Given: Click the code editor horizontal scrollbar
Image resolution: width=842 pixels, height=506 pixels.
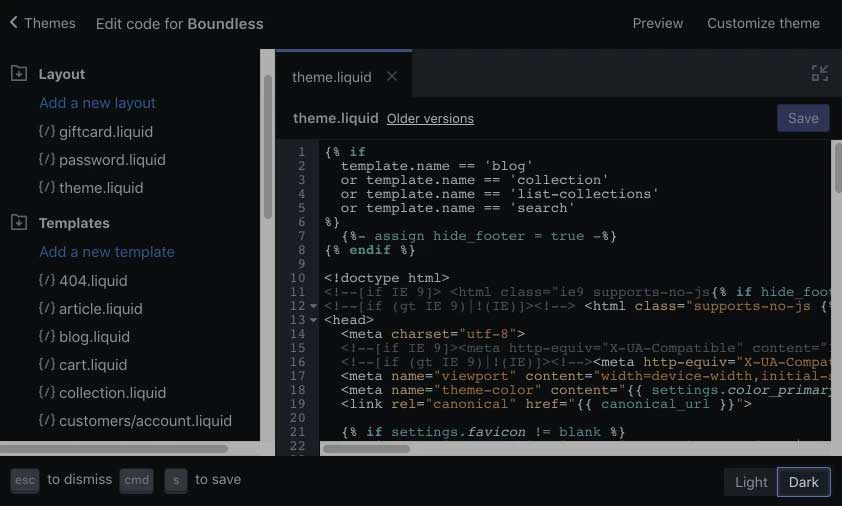Looking at the screenshot, I should (x=367, y=449).
